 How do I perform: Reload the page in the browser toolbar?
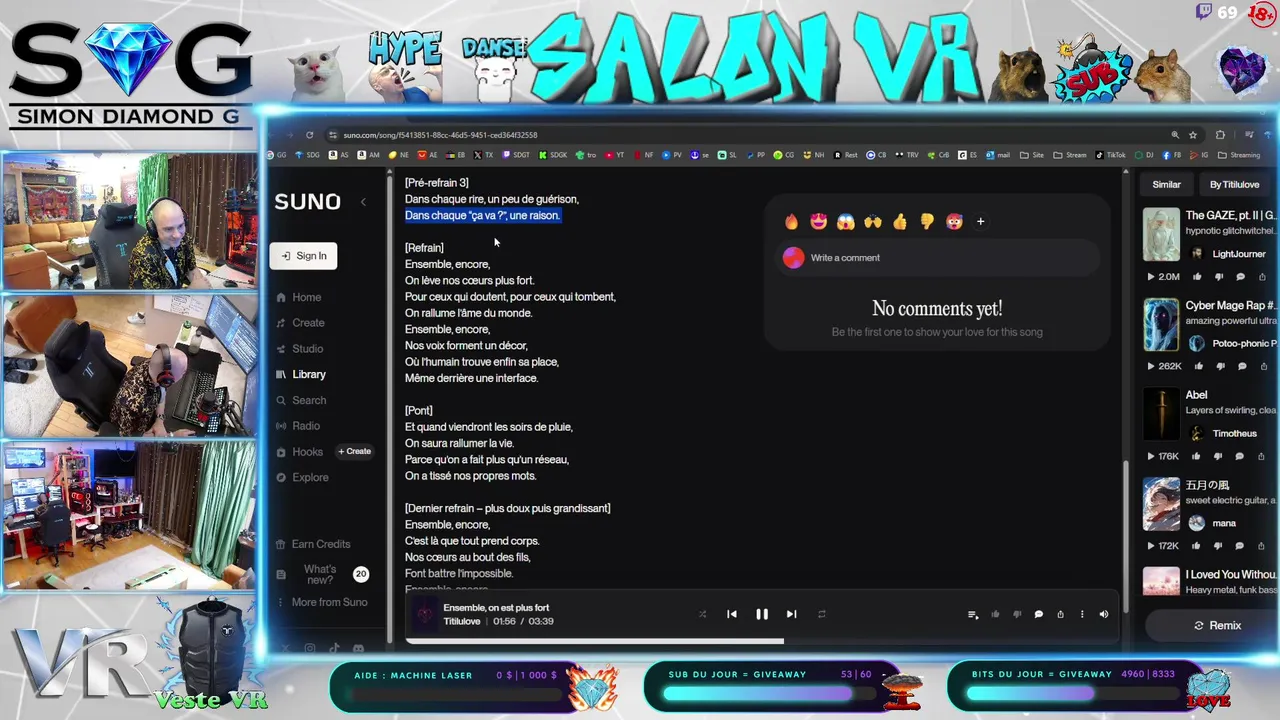pos(309,135)
